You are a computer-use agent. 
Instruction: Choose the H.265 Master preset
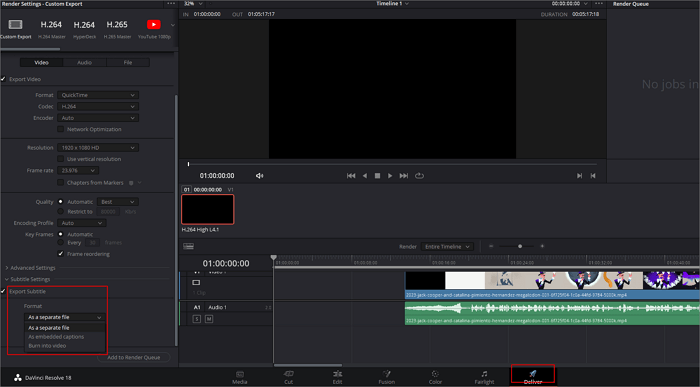pyautogui.click(x=117, y=25)
